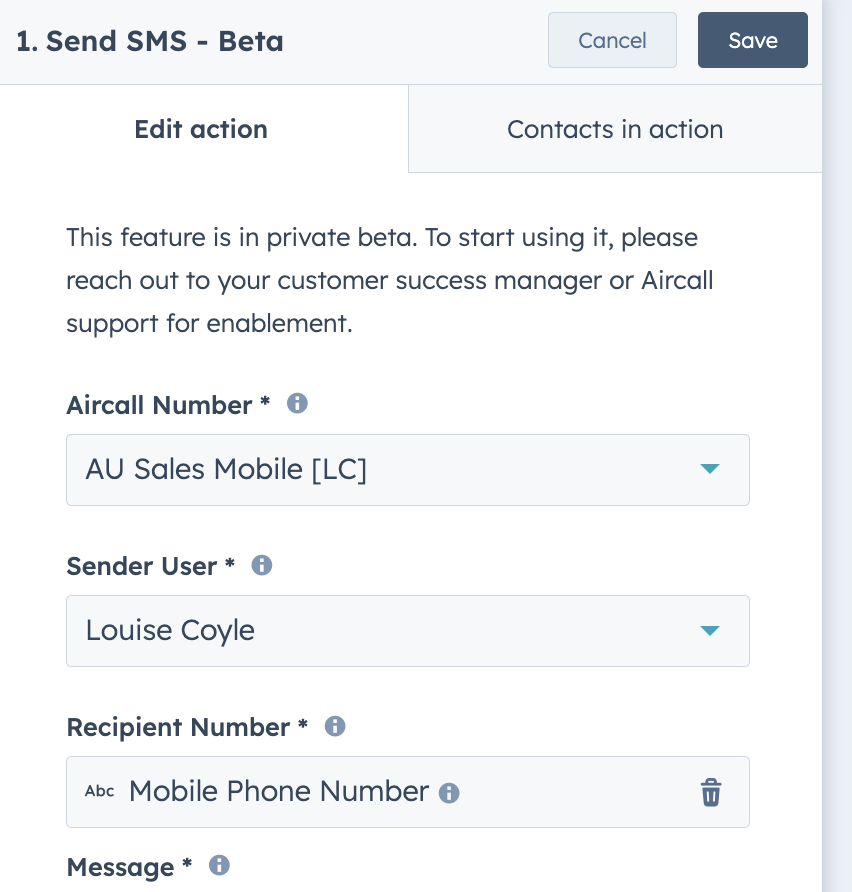Screen dimensions: 852x892
Task: Click the Sender User info icon
Action: point(262,565)
